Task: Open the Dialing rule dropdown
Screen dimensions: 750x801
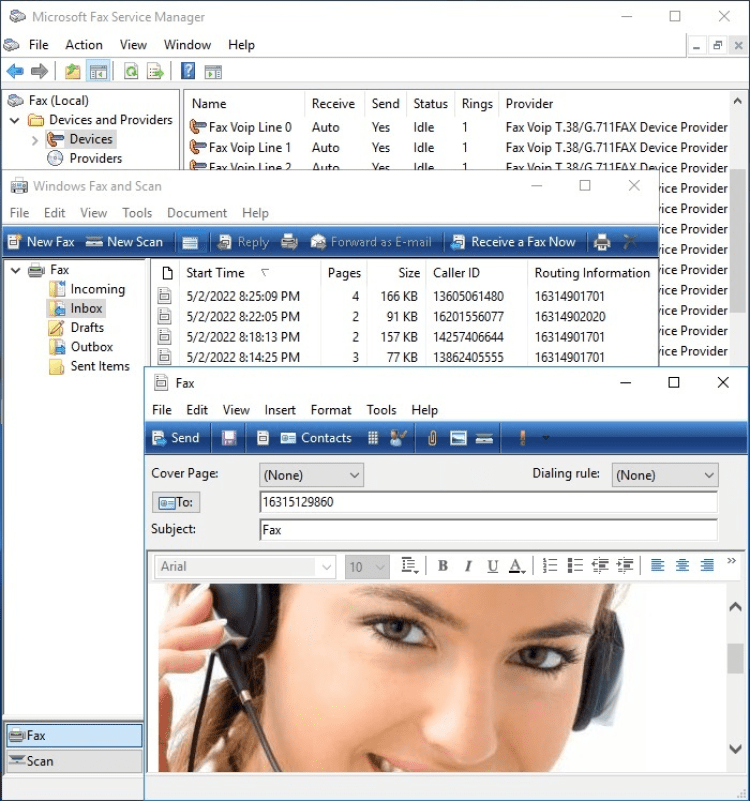Action: point(665,475)
